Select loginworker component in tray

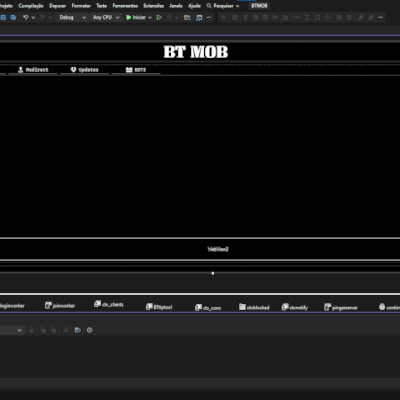pos(12,305)
